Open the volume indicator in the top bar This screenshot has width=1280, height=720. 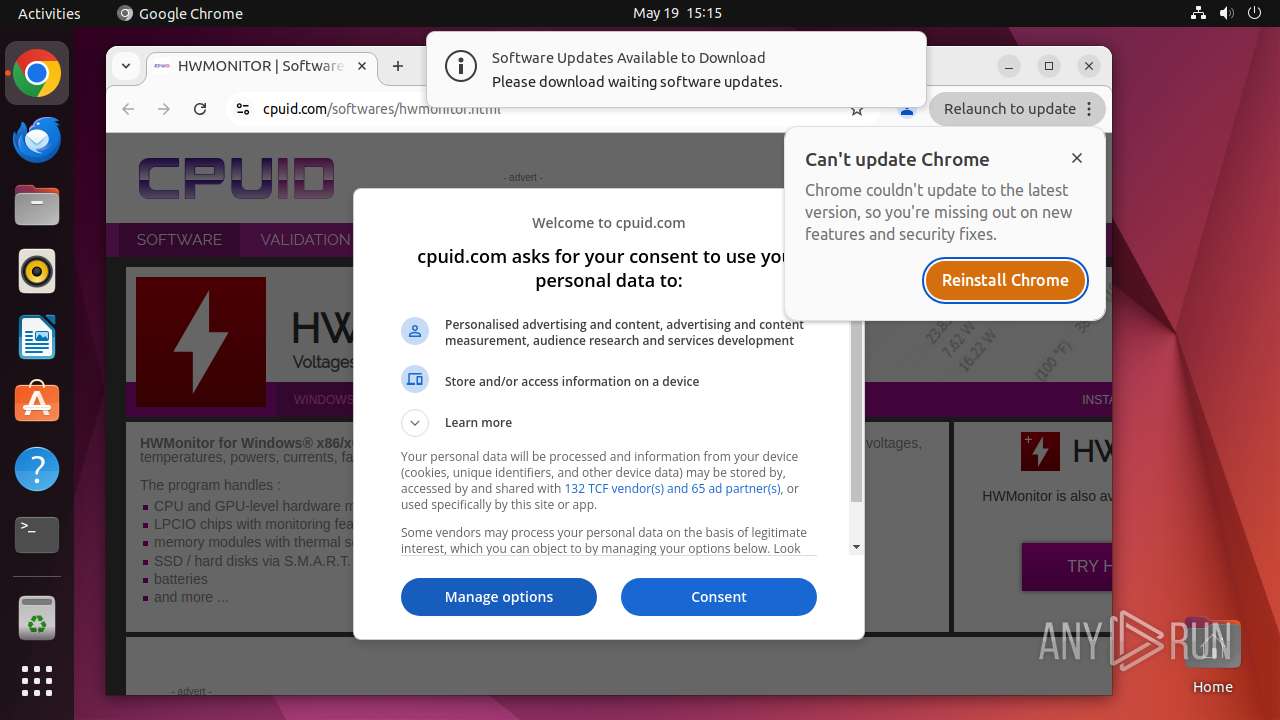(1227, 13)
